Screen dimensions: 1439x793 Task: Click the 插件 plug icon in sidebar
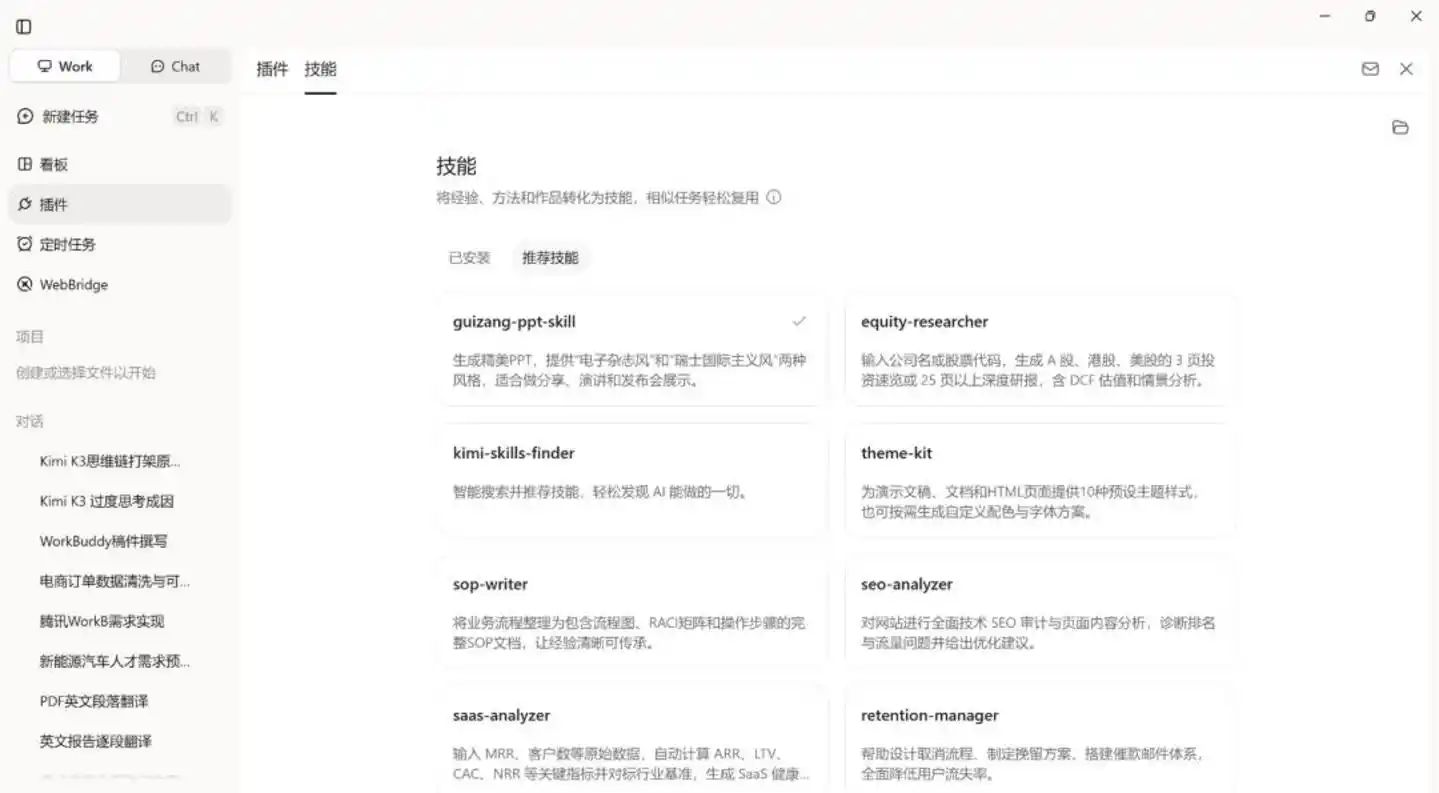tap(25, 204)
